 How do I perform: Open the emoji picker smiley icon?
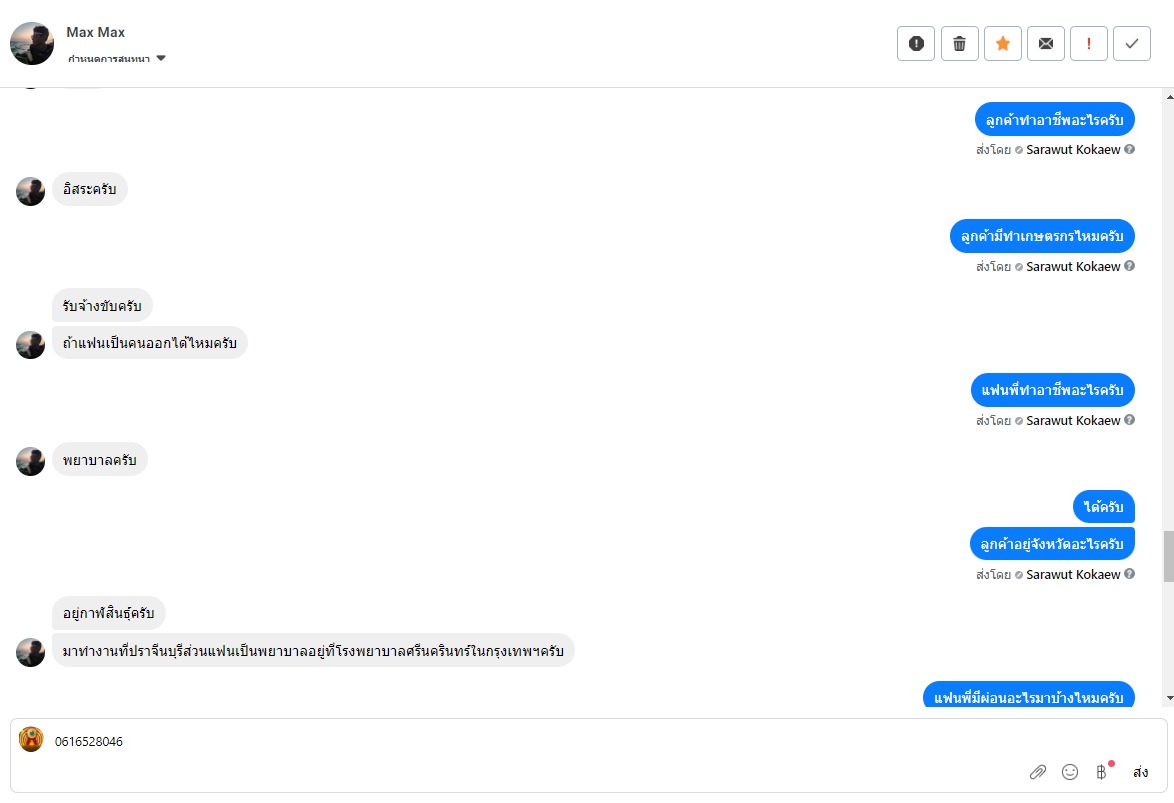pos(1070,772)
